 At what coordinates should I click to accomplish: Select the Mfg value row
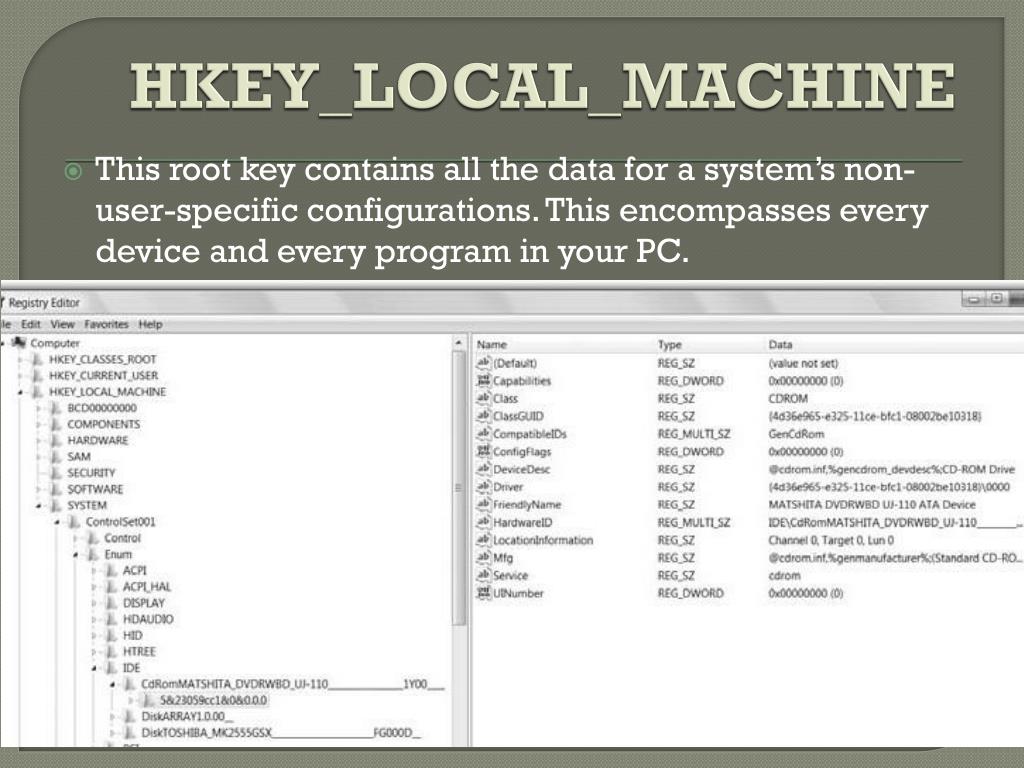[x=748, y=558]
